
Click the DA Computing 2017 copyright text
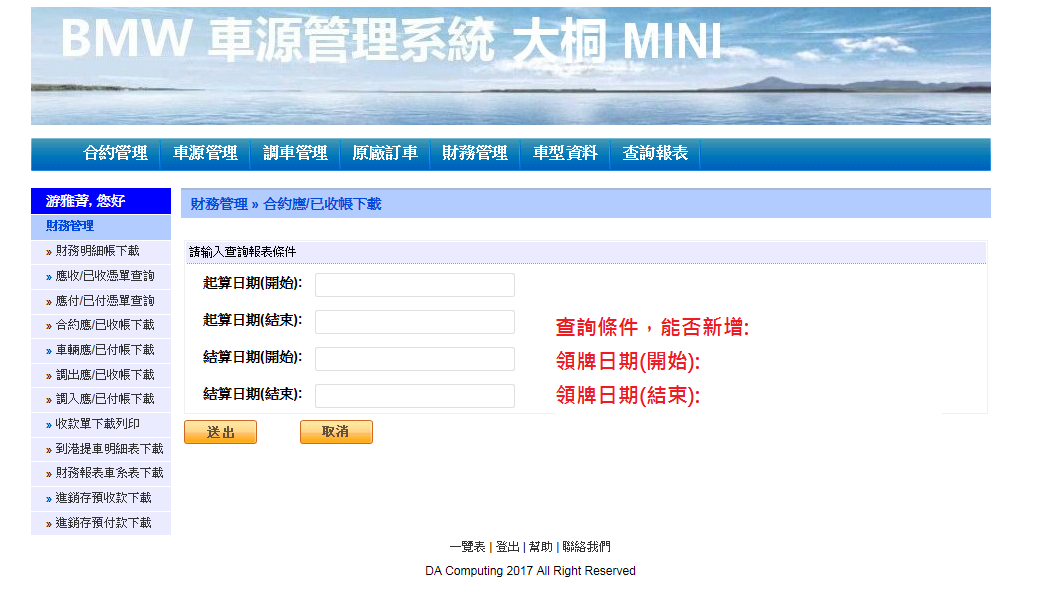click(x=530, y=571)
